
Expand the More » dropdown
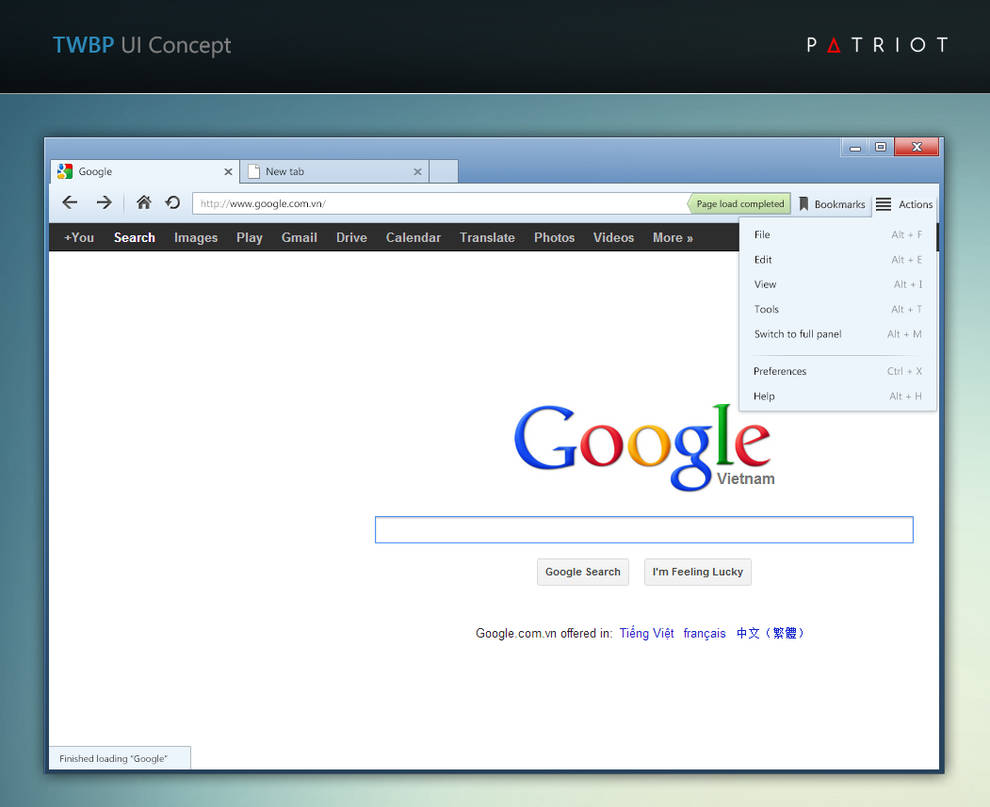point(673,237)
